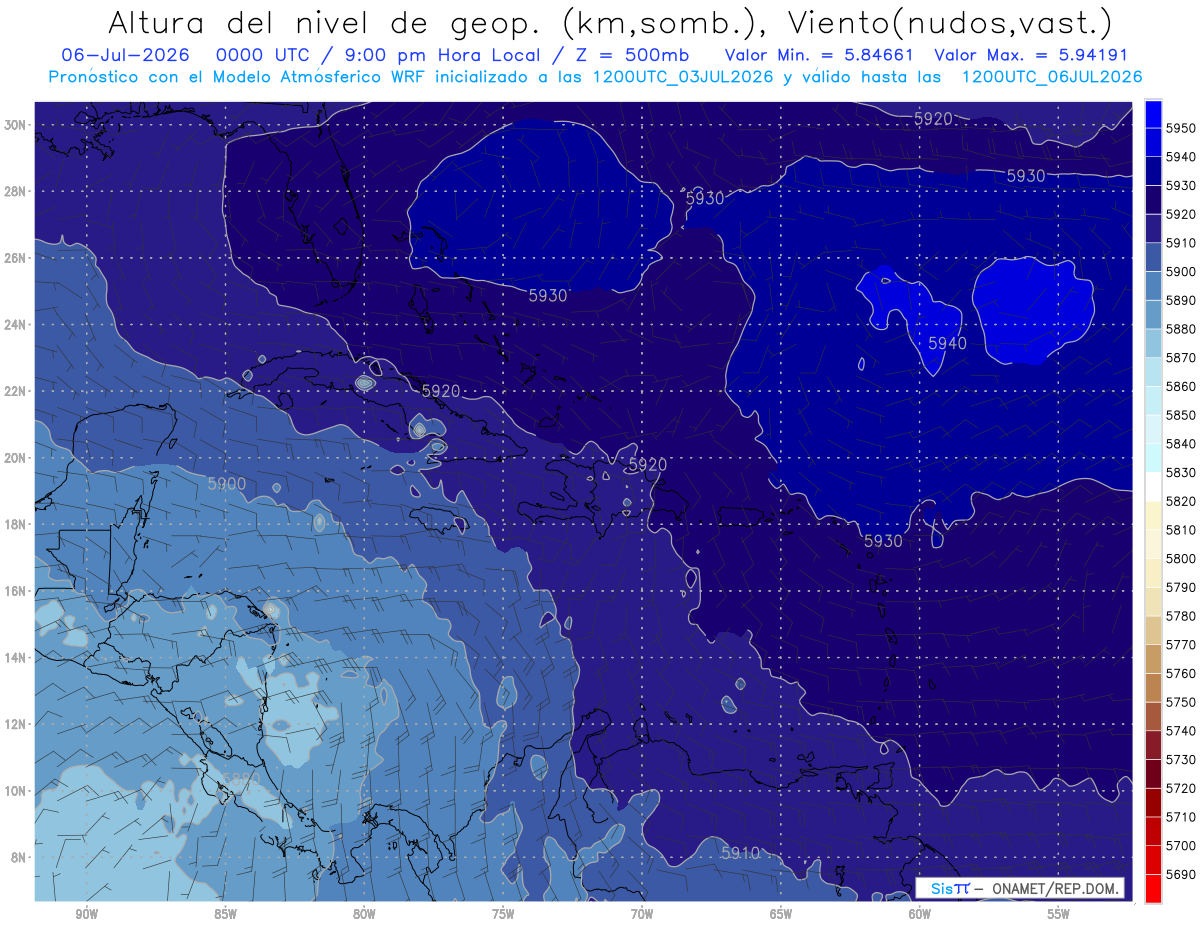Click the 60W longitude label
This screenshot has height=927, width=1200.
pos(920,915)
